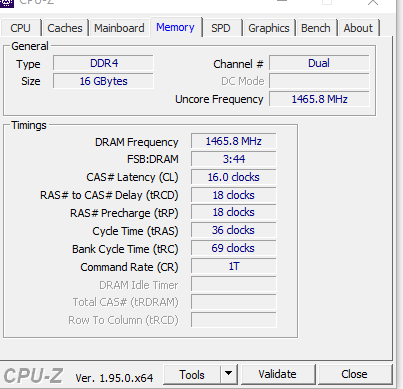Click the Ver. 1.95.0.x64 version text
Screen dimensions: 403x389
pyautogui.click(x=114, y=378)
